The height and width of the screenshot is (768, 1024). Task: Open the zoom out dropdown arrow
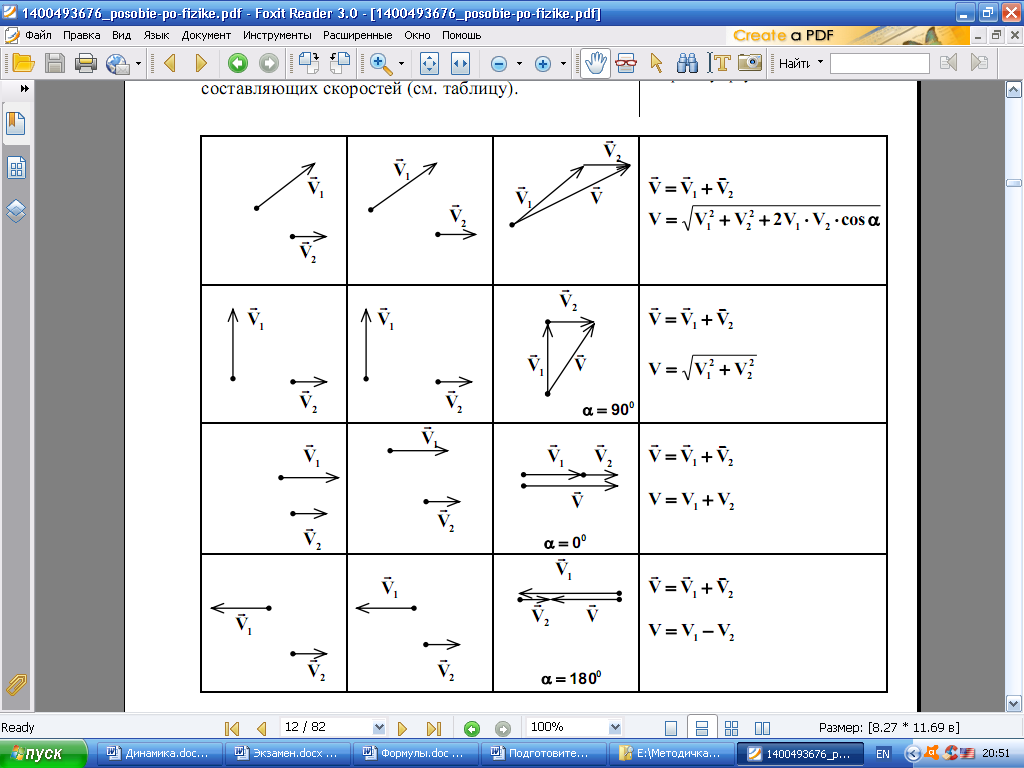coord(519,63)
